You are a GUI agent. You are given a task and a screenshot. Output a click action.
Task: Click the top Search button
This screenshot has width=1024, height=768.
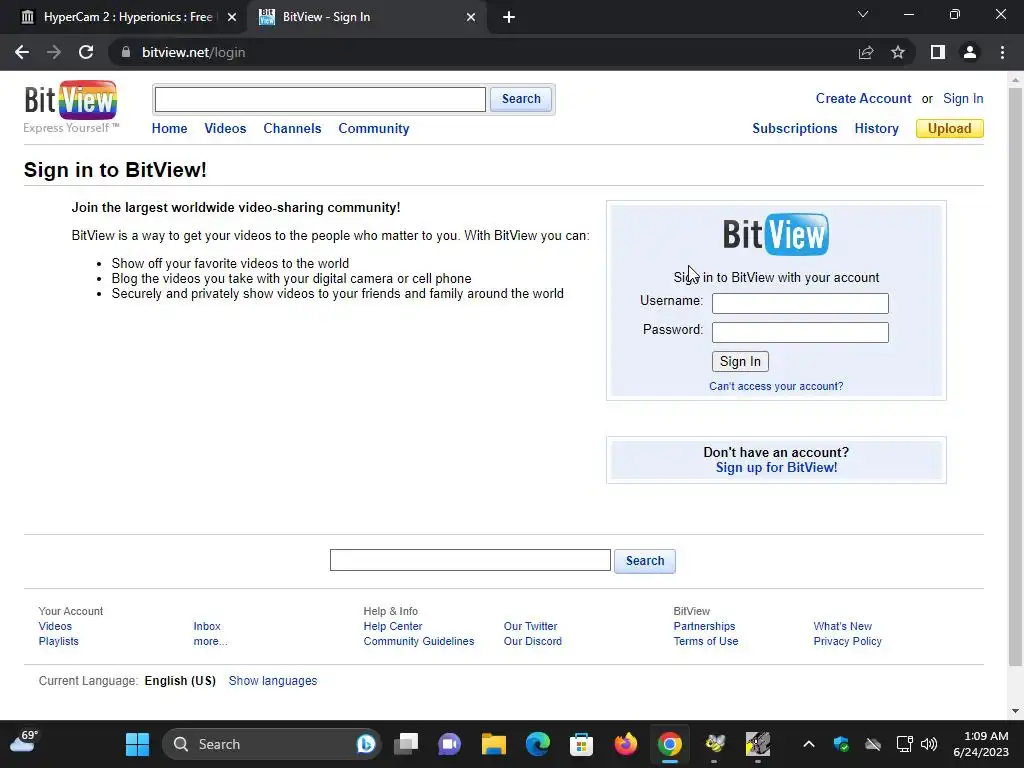click(x=521, y=99)
